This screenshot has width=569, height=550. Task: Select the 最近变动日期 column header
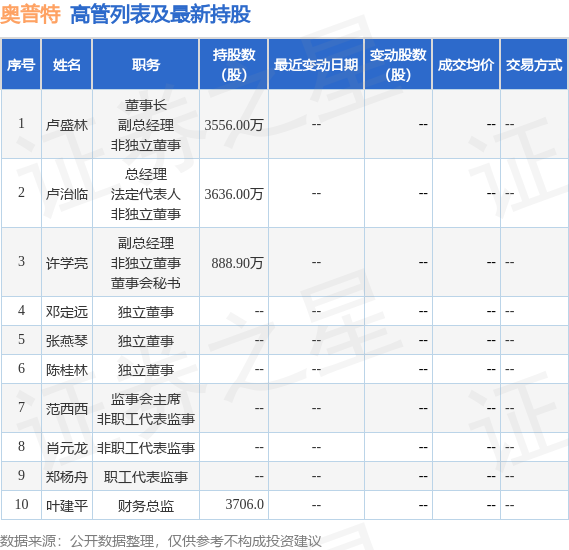click(x=316, y=65)
